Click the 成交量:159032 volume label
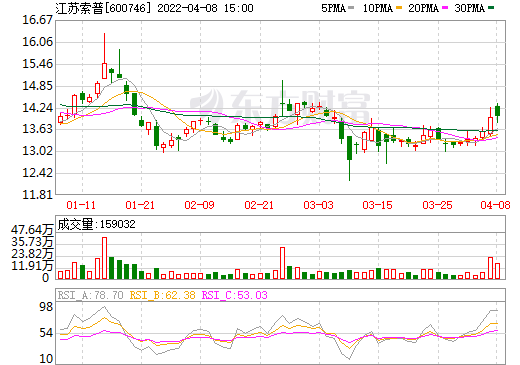The width and height of the screenshot is (520, 365). pos(97,224)
